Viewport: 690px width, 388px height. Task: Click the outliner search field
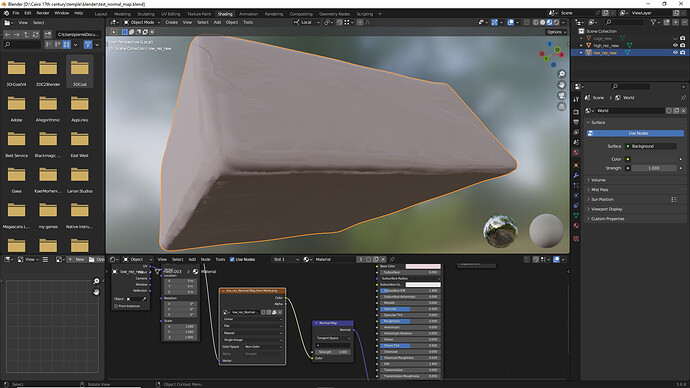point(625,22)
